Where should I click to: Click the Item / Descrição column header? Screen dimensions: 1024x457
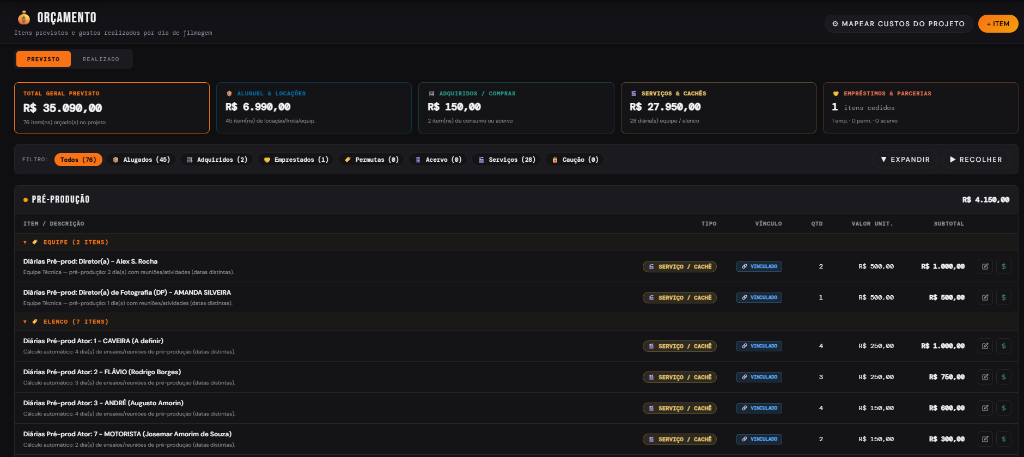point(54,224)
